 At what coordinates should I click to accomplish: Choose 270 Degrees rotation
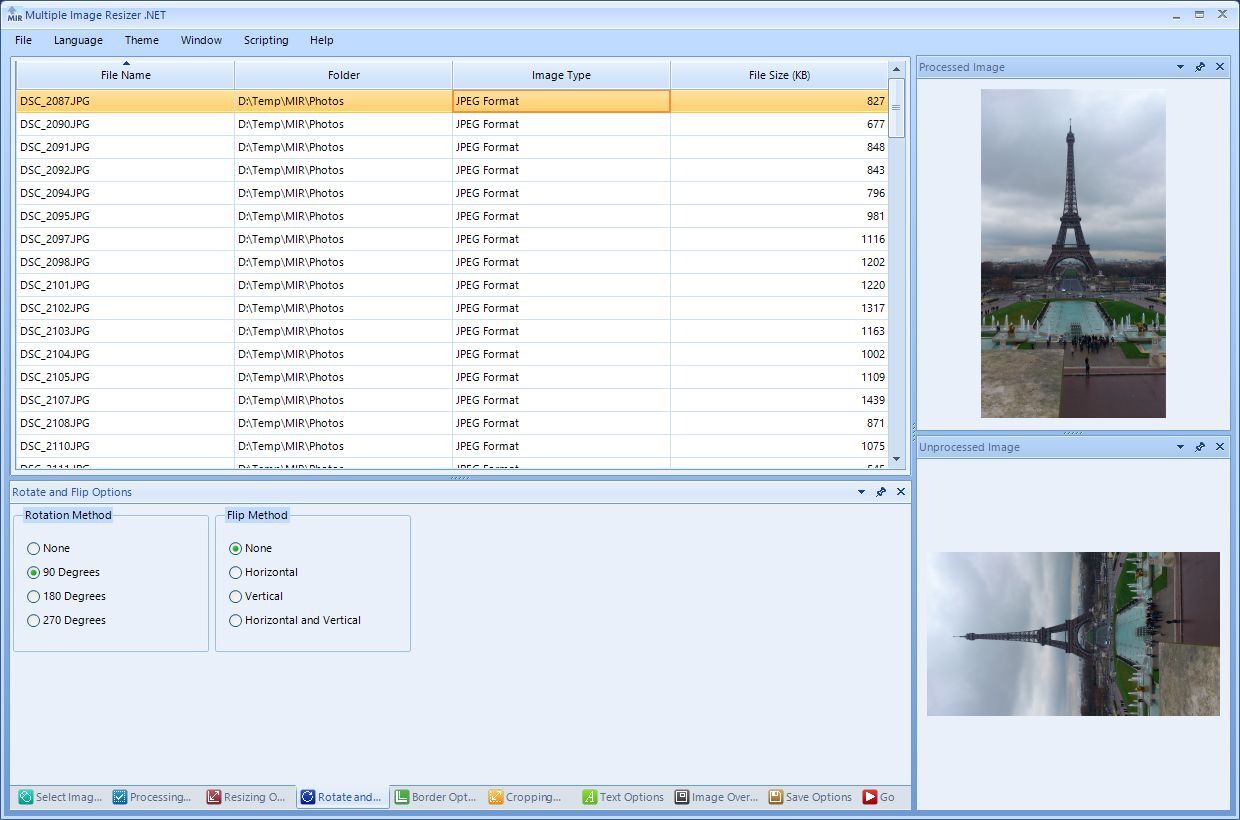(34, 620)
